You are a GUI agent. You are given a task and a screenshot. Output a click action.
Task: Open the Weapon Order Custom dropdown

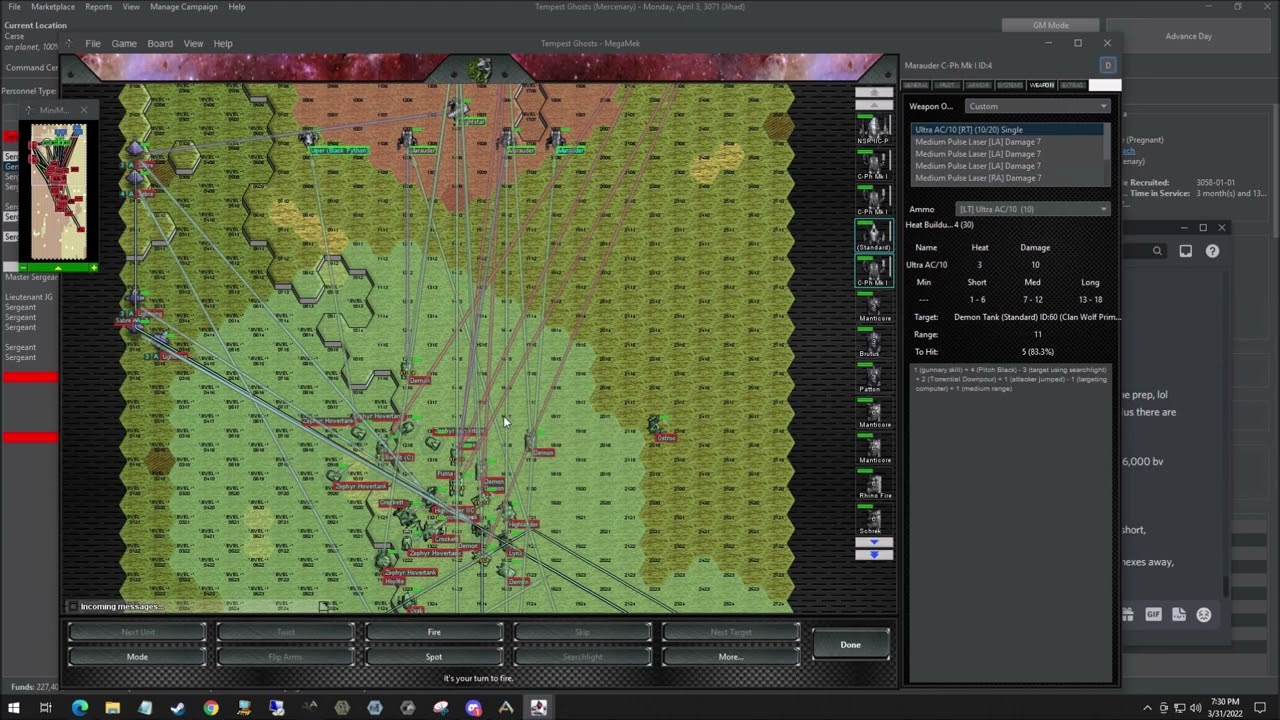pyautogui.click(x=1037, y=106)
